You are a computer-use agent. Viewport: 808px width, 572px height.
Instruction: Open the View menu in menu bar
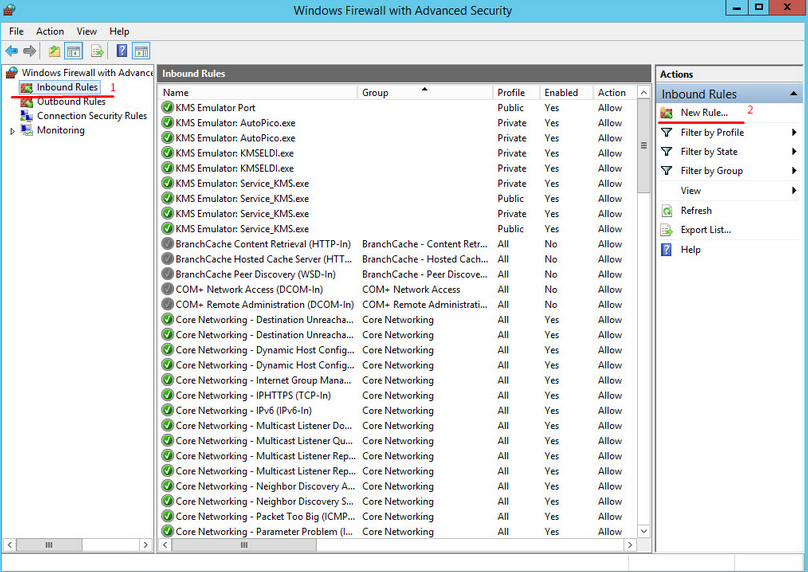[87, 31]
